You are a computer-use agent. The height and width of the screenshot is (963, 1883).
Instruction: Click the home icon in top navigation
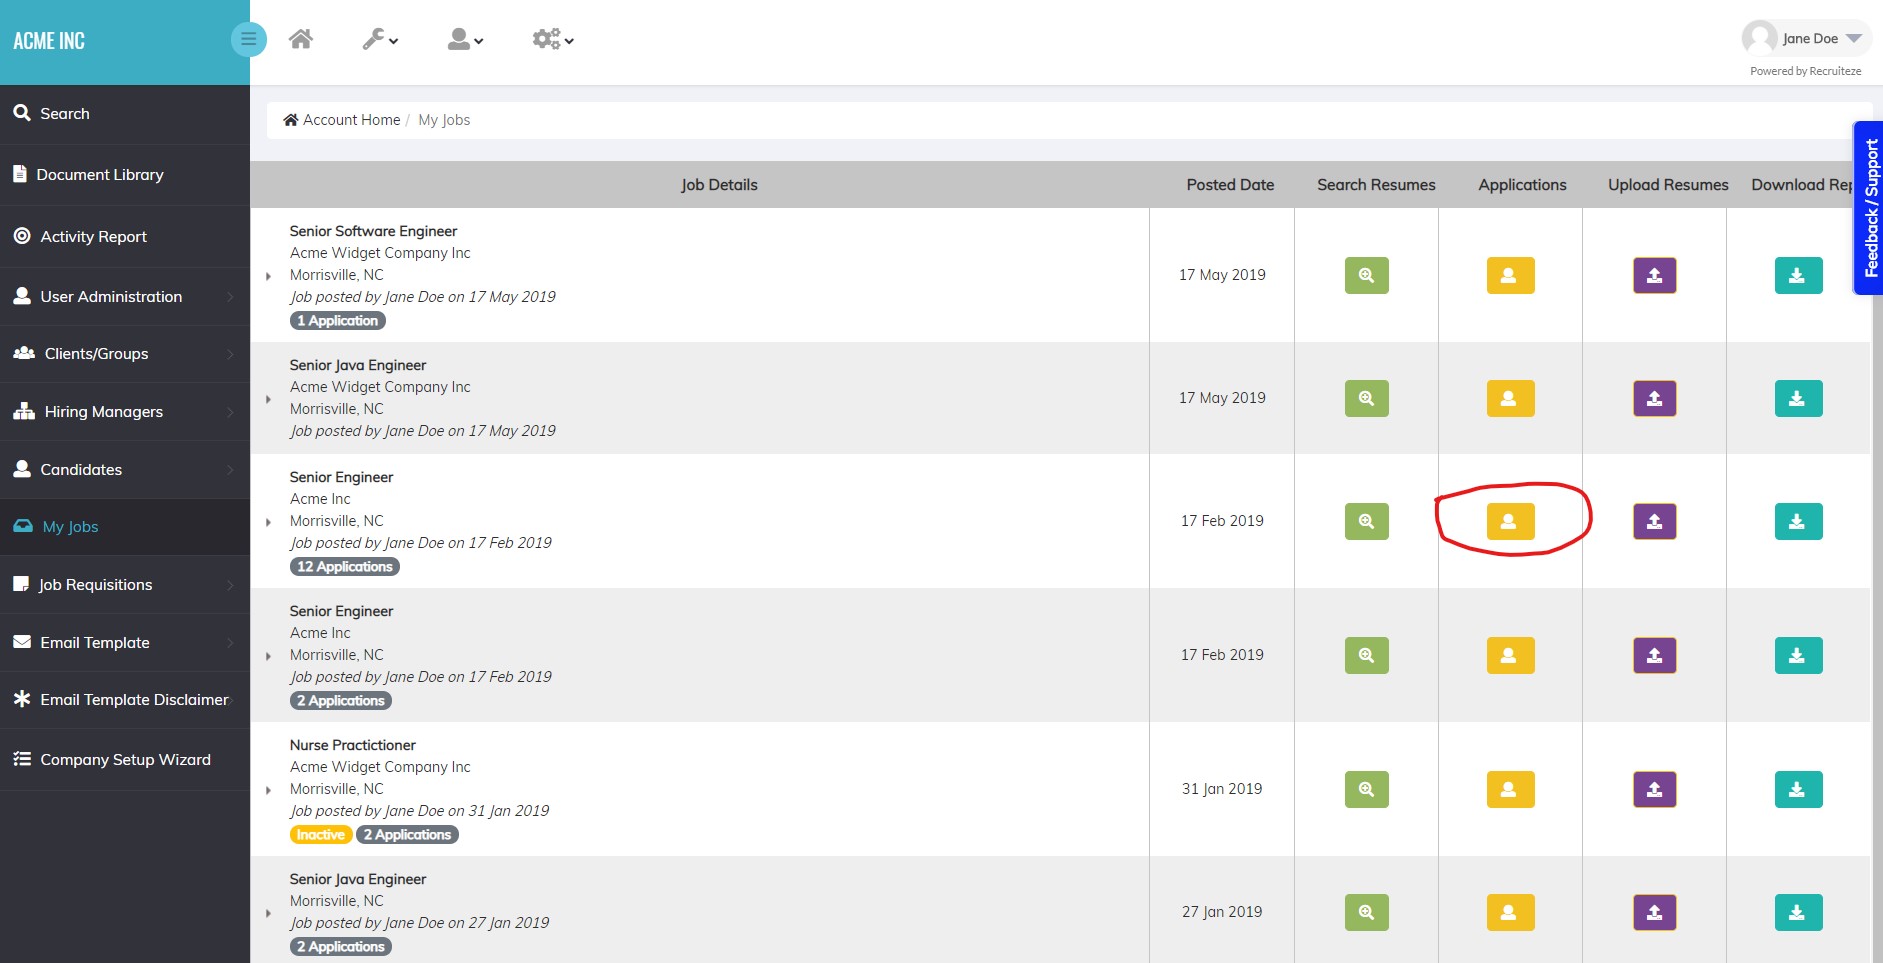click(x=301, y=39)
